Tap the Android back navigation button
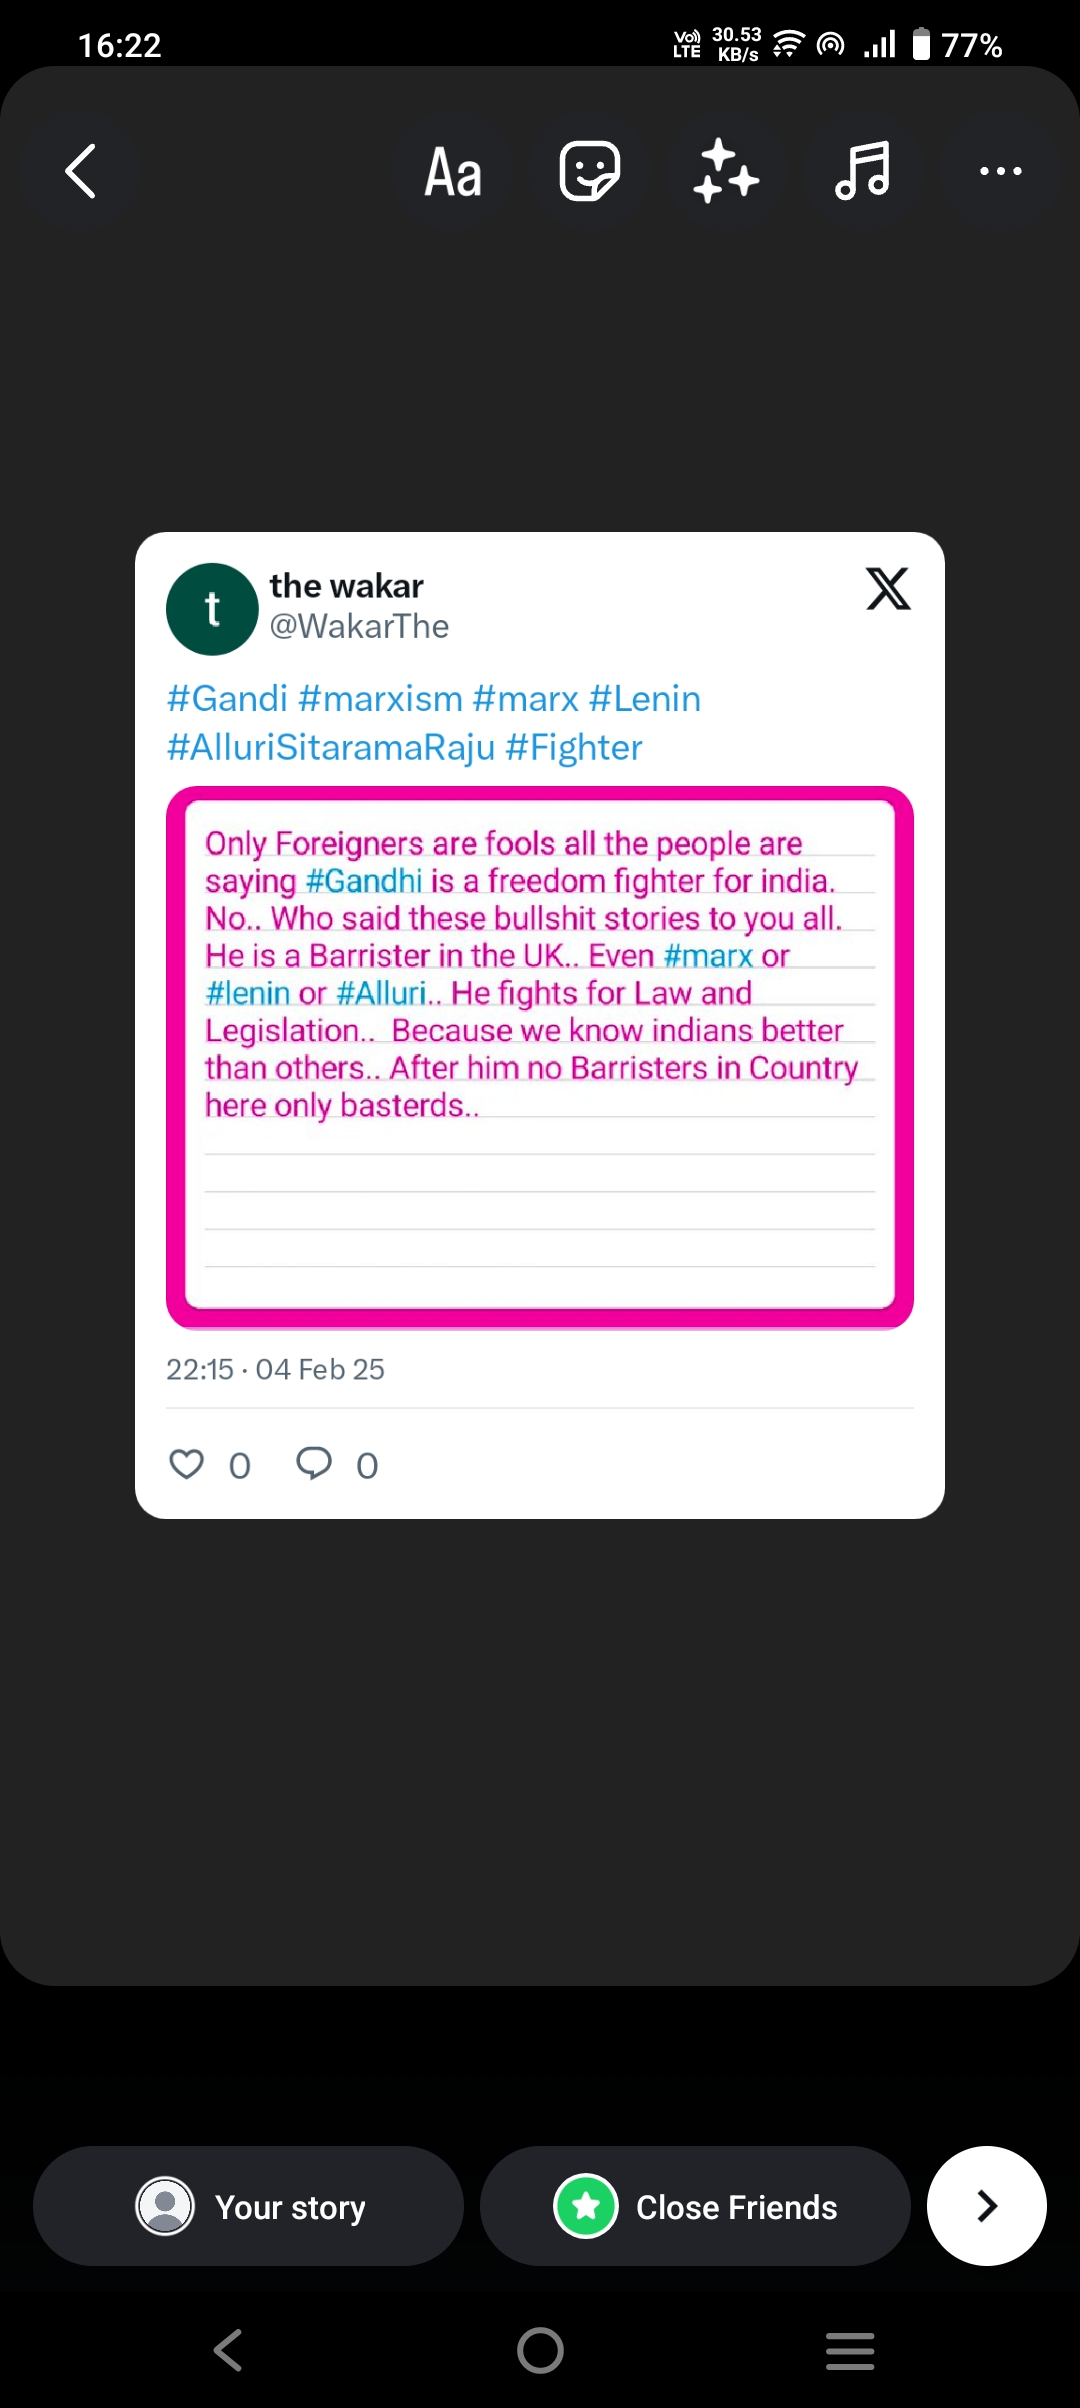Image resolution: width=1080 pixels, height=2408 pixels. [x=228, y=2350]
